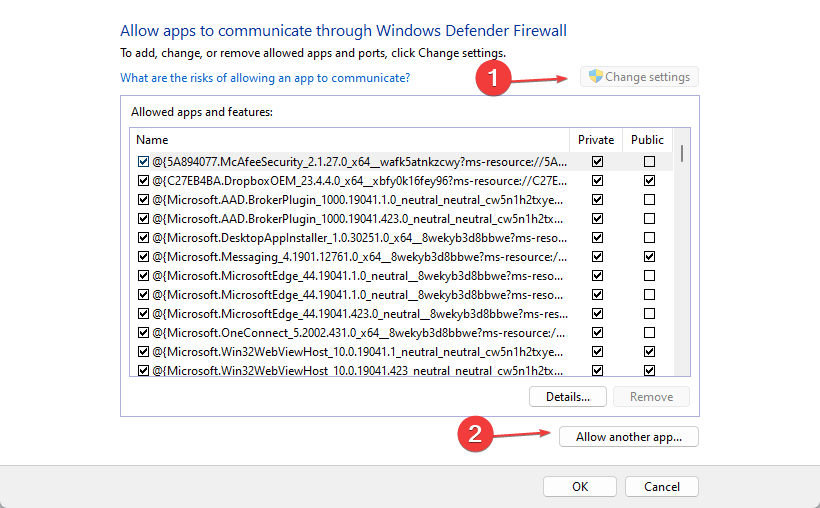Enable Public access for McAfeeSecurity
Viewport: 820px width, 508px height.
click(x=650, y=161)
